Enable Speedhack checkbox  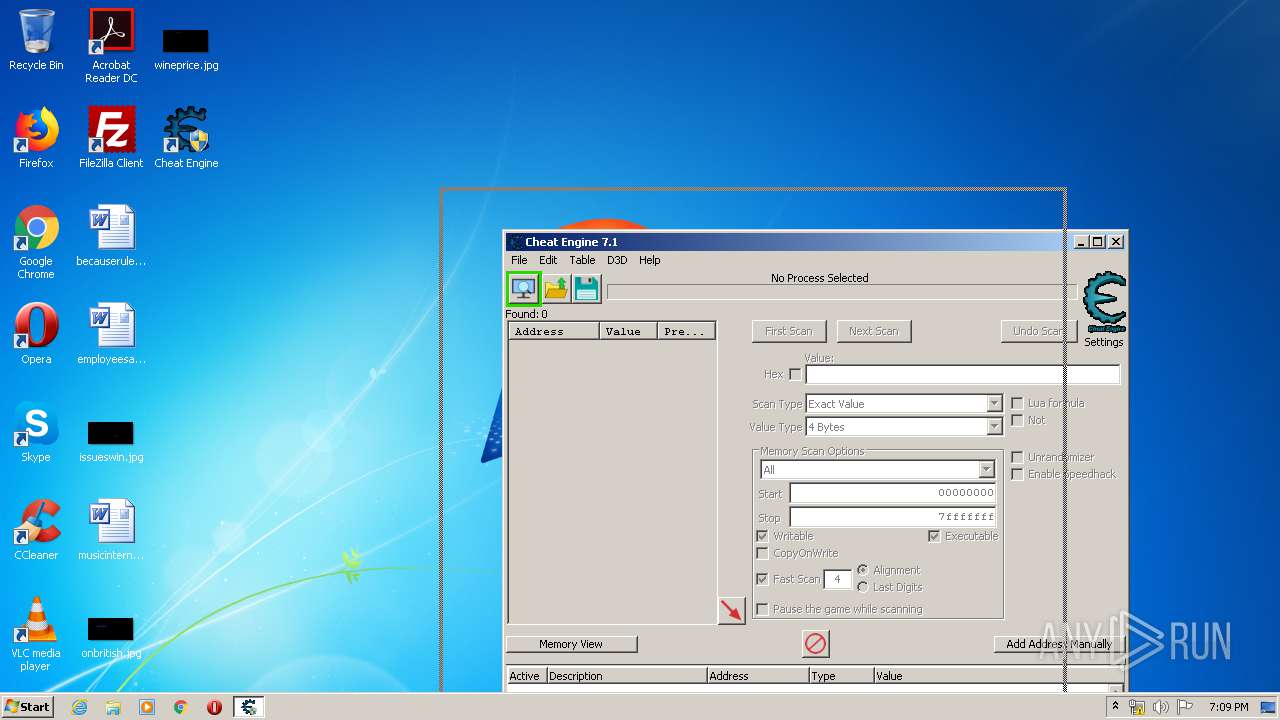[x=1017, y=474]
